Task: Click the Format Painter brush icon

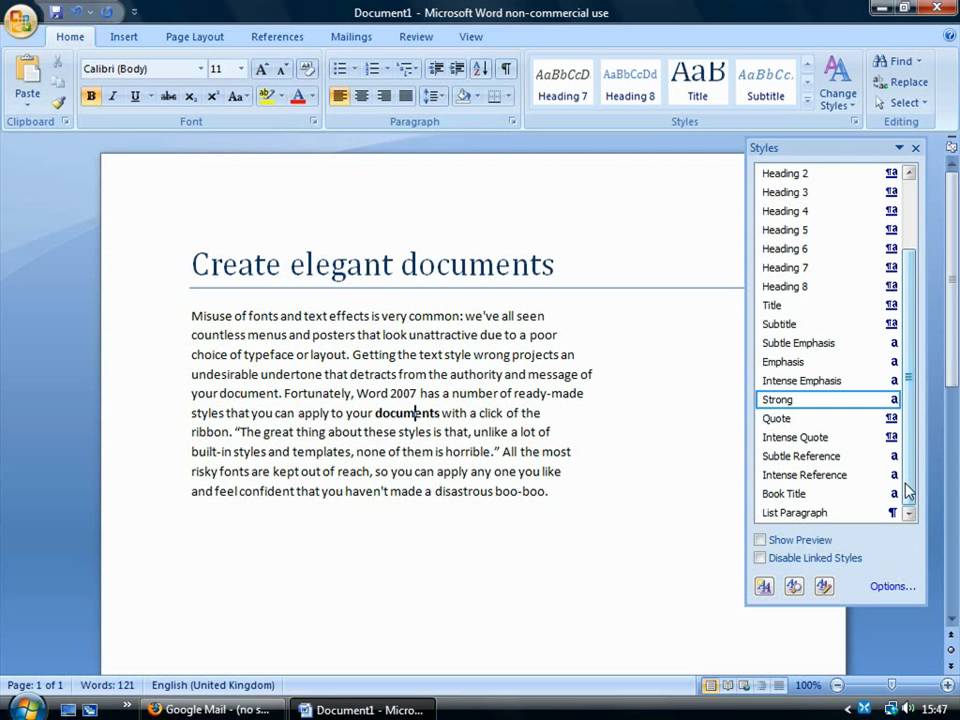Action: pyautogui.click(x=58, y=102)
